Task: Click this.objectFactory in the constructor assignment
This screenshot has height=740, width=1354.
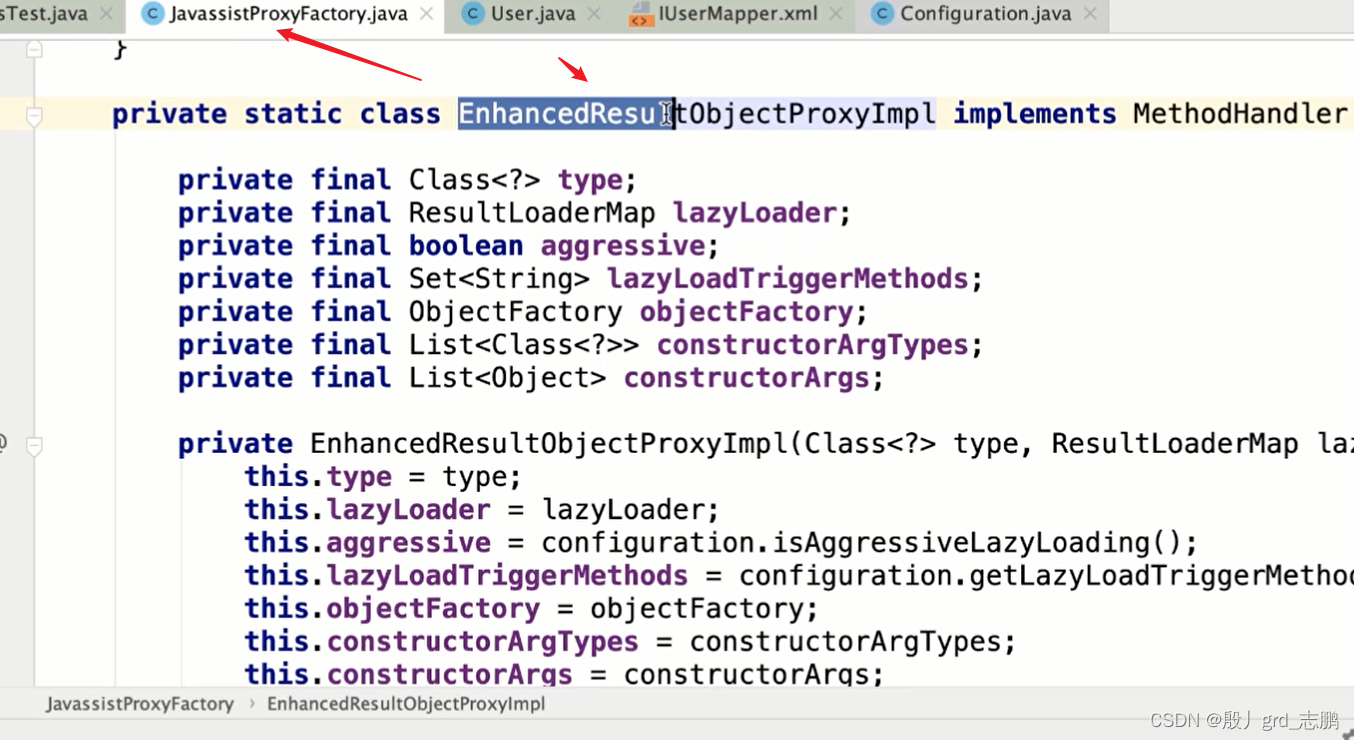Action: pyautogui.click(x=392, y=609)
